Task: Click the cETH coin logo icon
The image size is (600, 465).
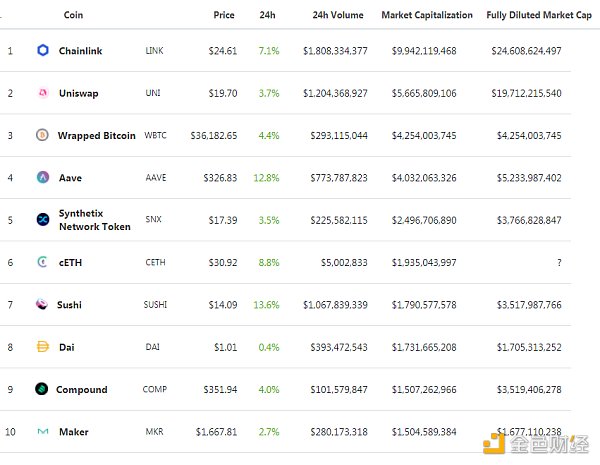Action: pos(43,262)
